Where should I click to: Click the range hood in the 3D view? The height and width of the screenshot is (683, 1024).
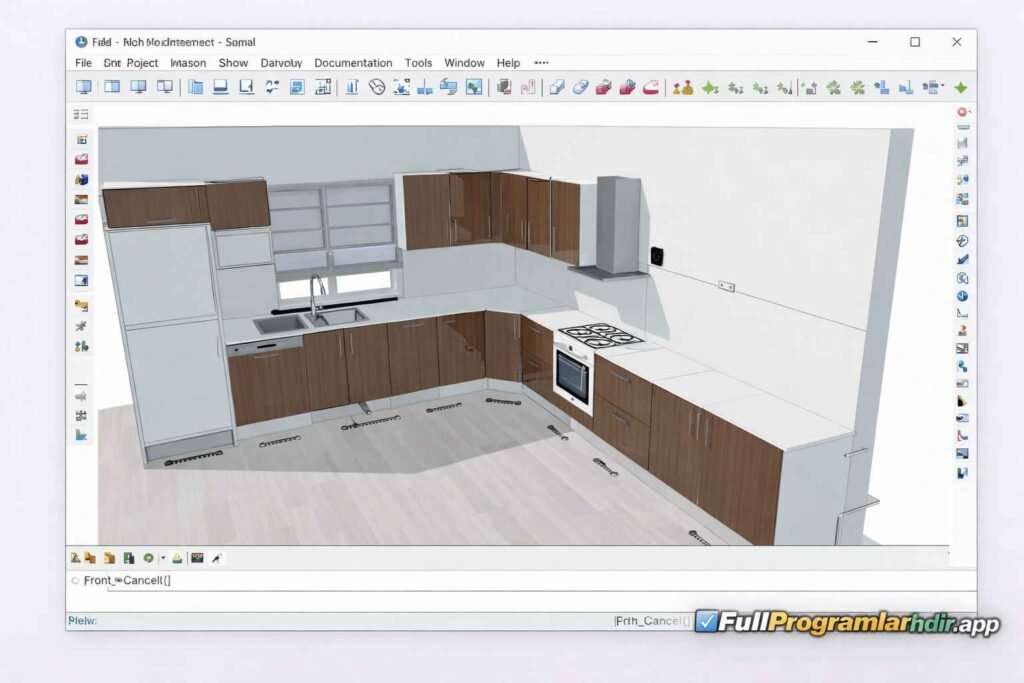click(616, 226)
